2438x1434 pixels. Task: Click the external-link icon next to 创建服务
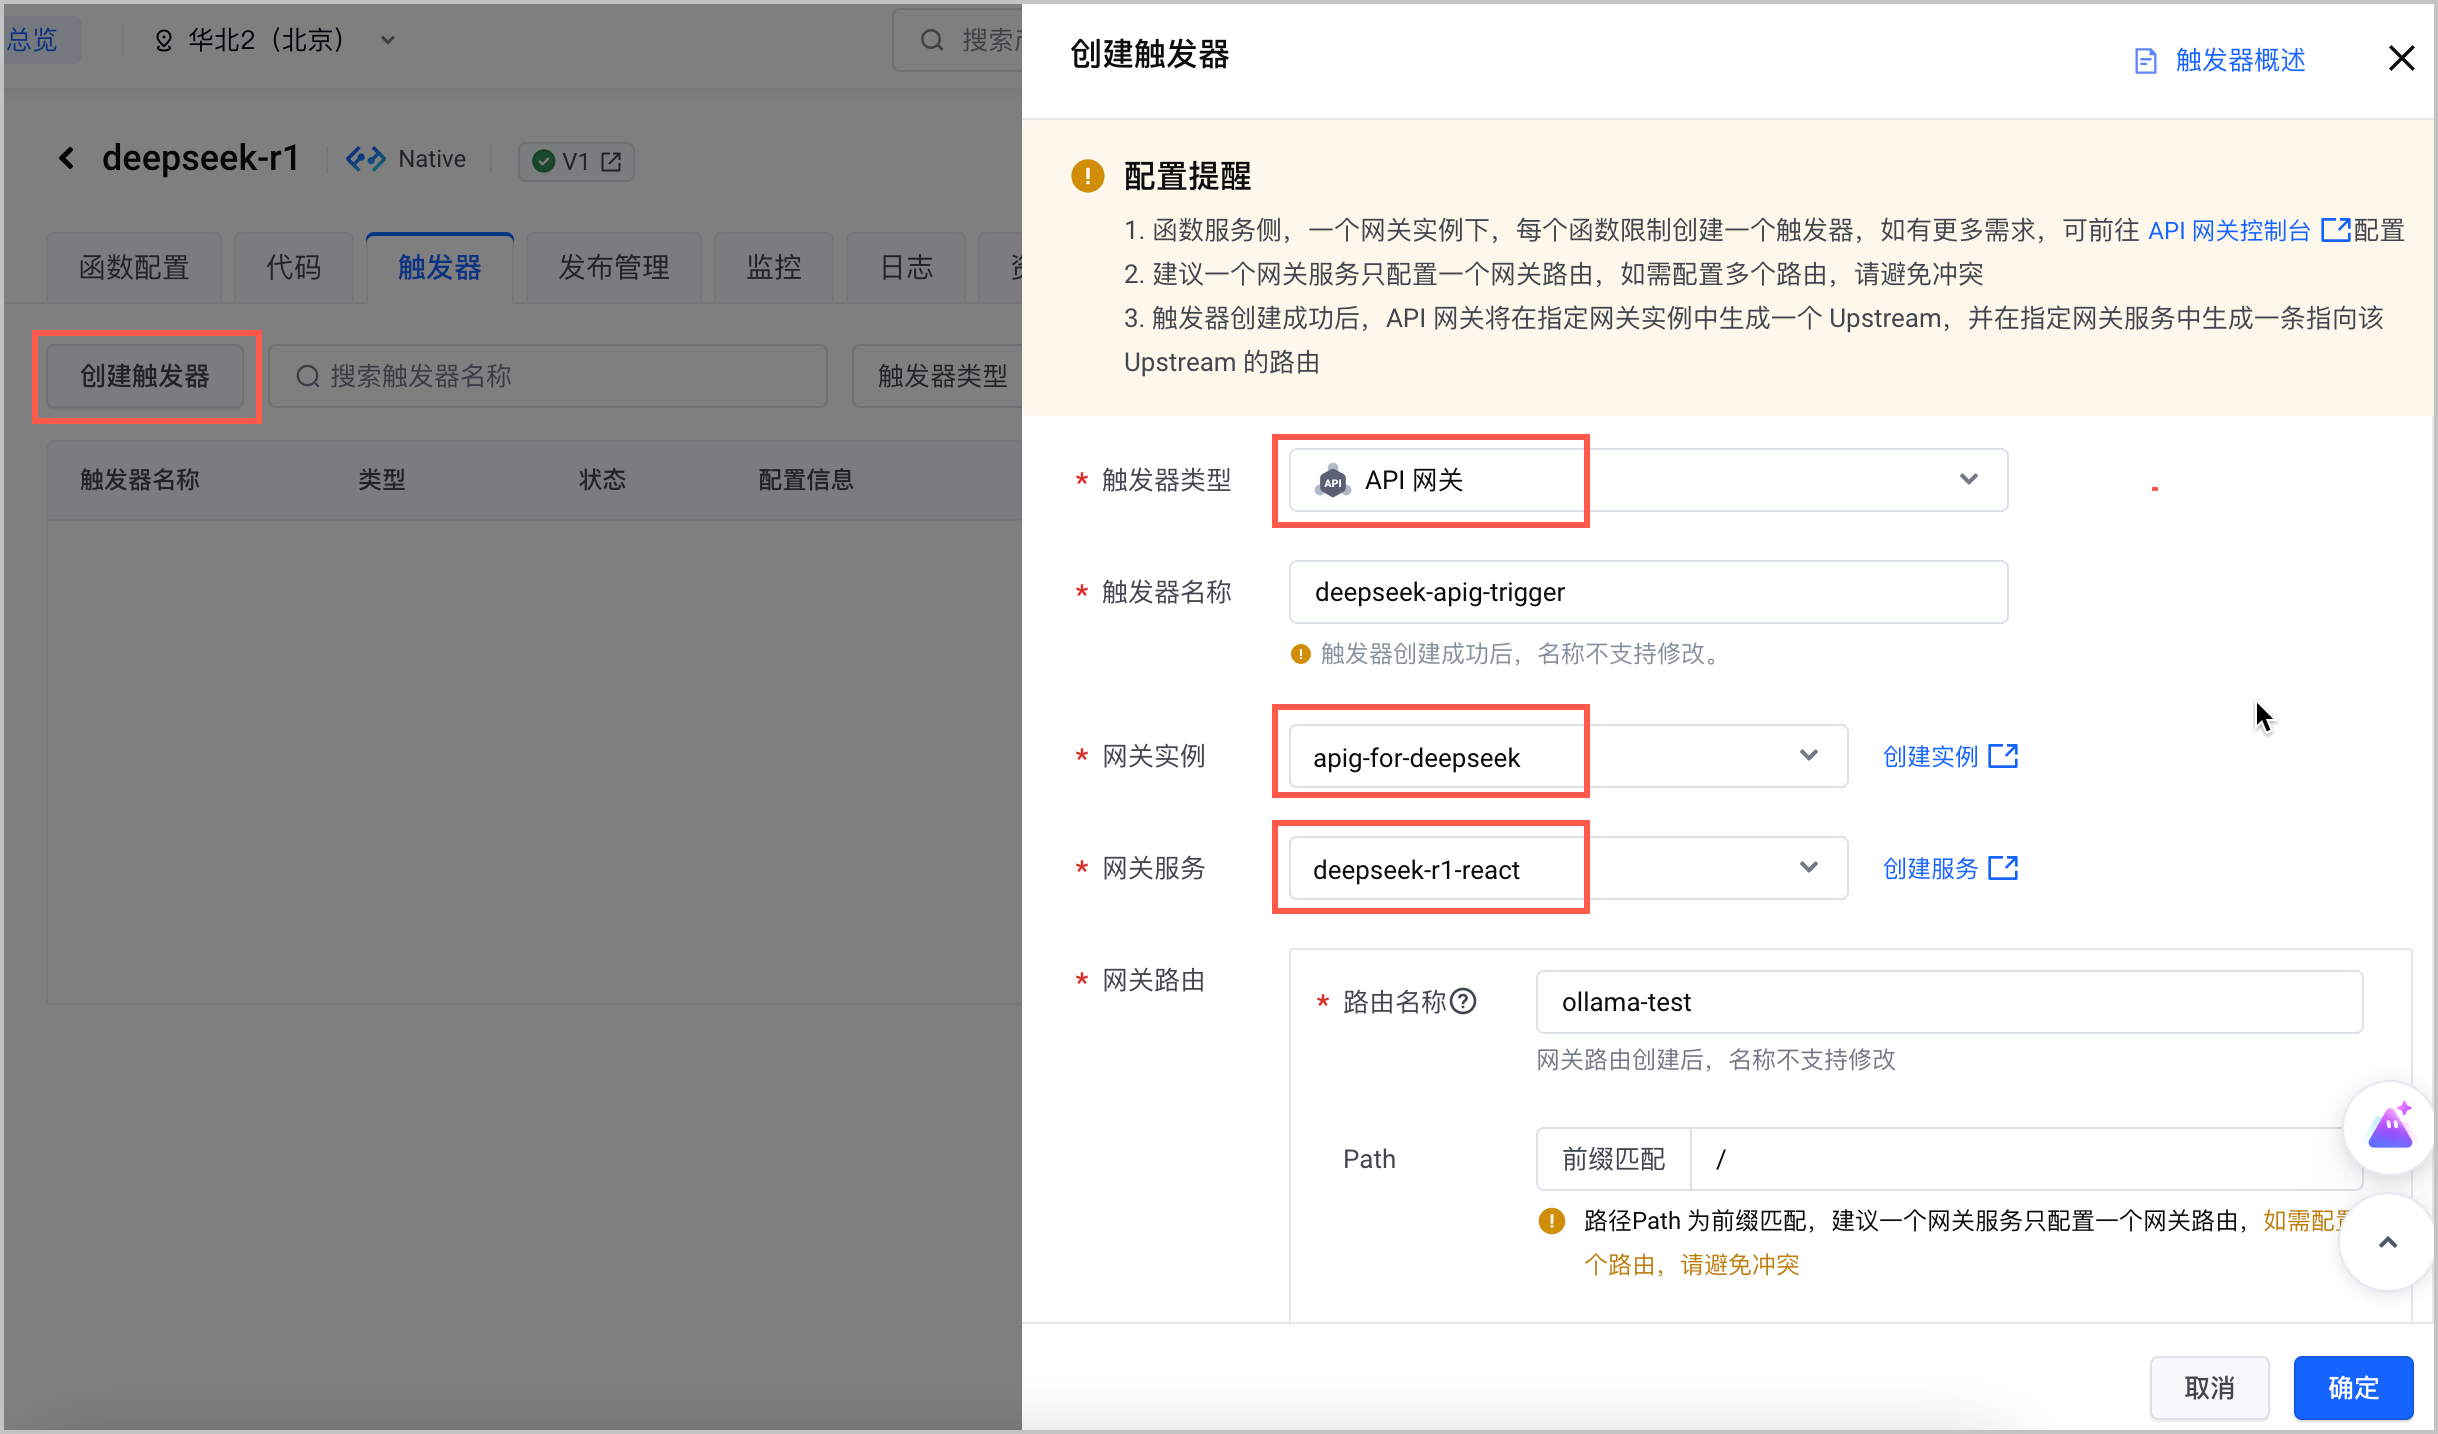tap(2003, 868)
